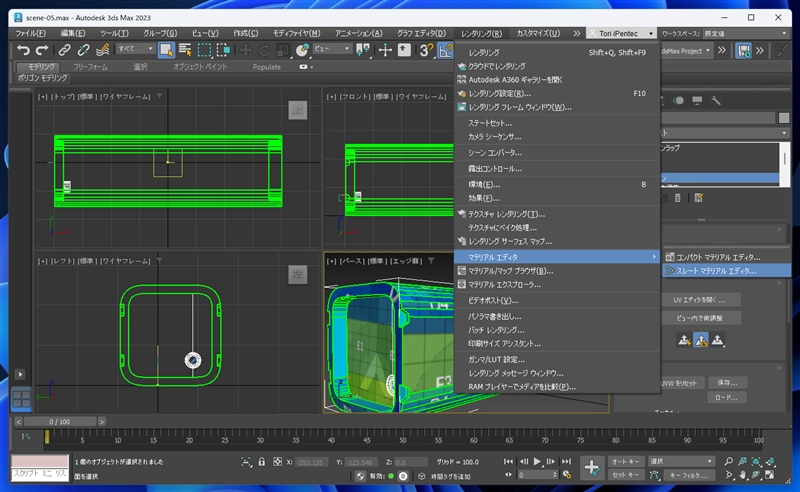Open the selection filter すべて dropdown
800x492 pixels.
coord(133,49)
